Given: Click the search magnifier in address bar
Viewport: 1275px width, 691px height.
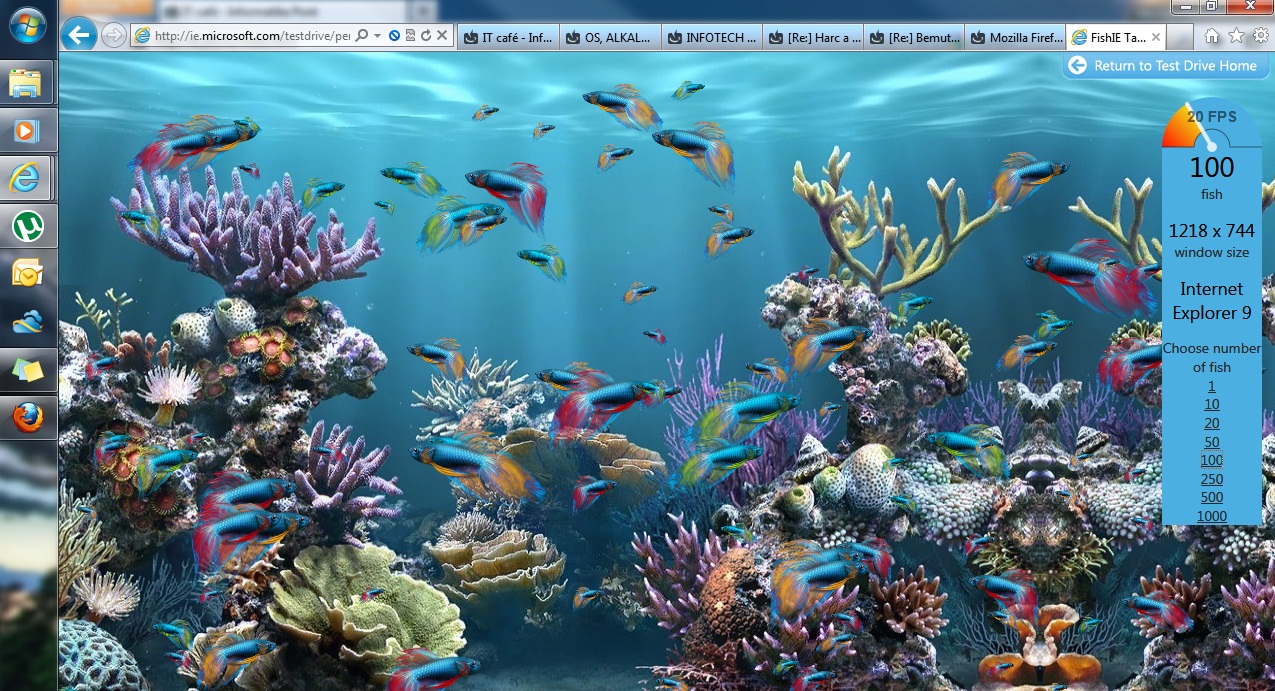Looking at the screenshot, I should [361, 36].
